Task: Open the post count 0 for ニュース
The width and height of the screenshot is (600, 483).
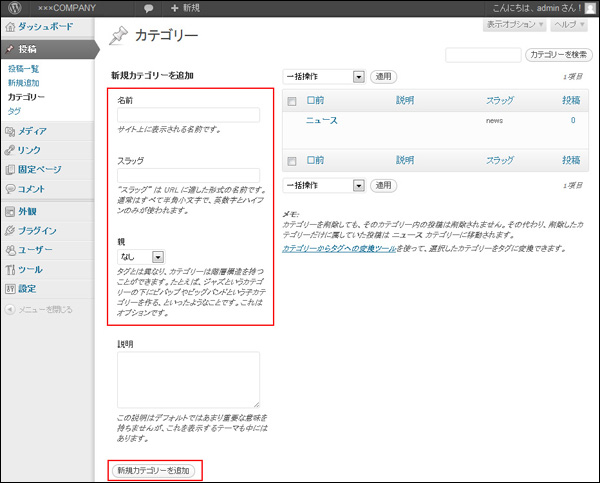Action: point(573,121)
